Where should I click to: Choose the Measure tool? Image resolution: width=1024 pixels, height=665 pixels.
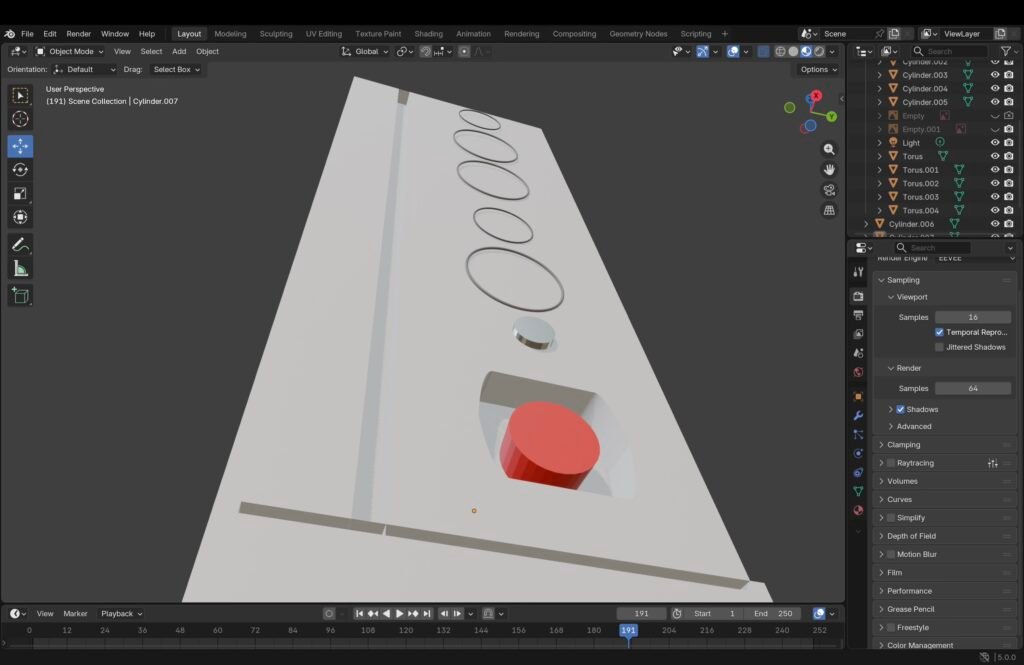click(20, 269)
